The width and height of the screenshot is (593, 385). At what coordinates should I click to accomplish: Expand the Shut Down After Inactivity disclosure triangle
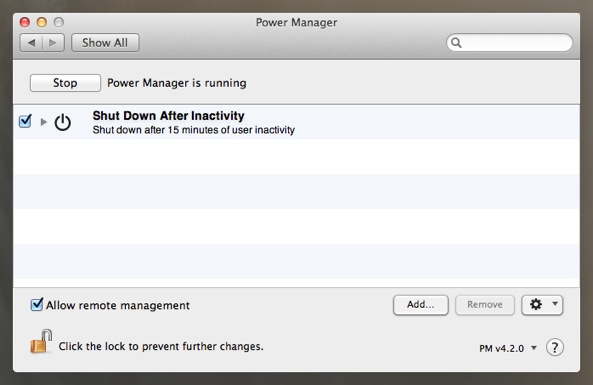43,122
